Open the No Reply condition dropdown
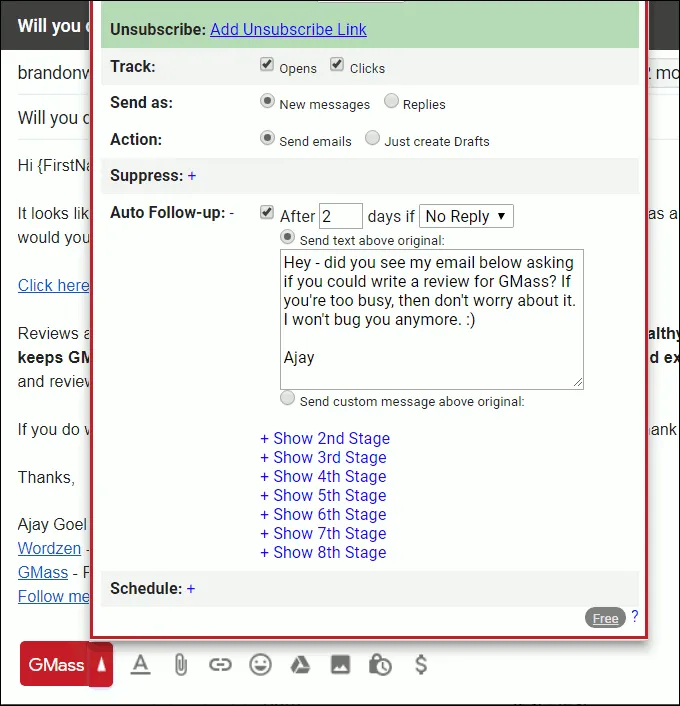The image size is (680, 706). 466,216
